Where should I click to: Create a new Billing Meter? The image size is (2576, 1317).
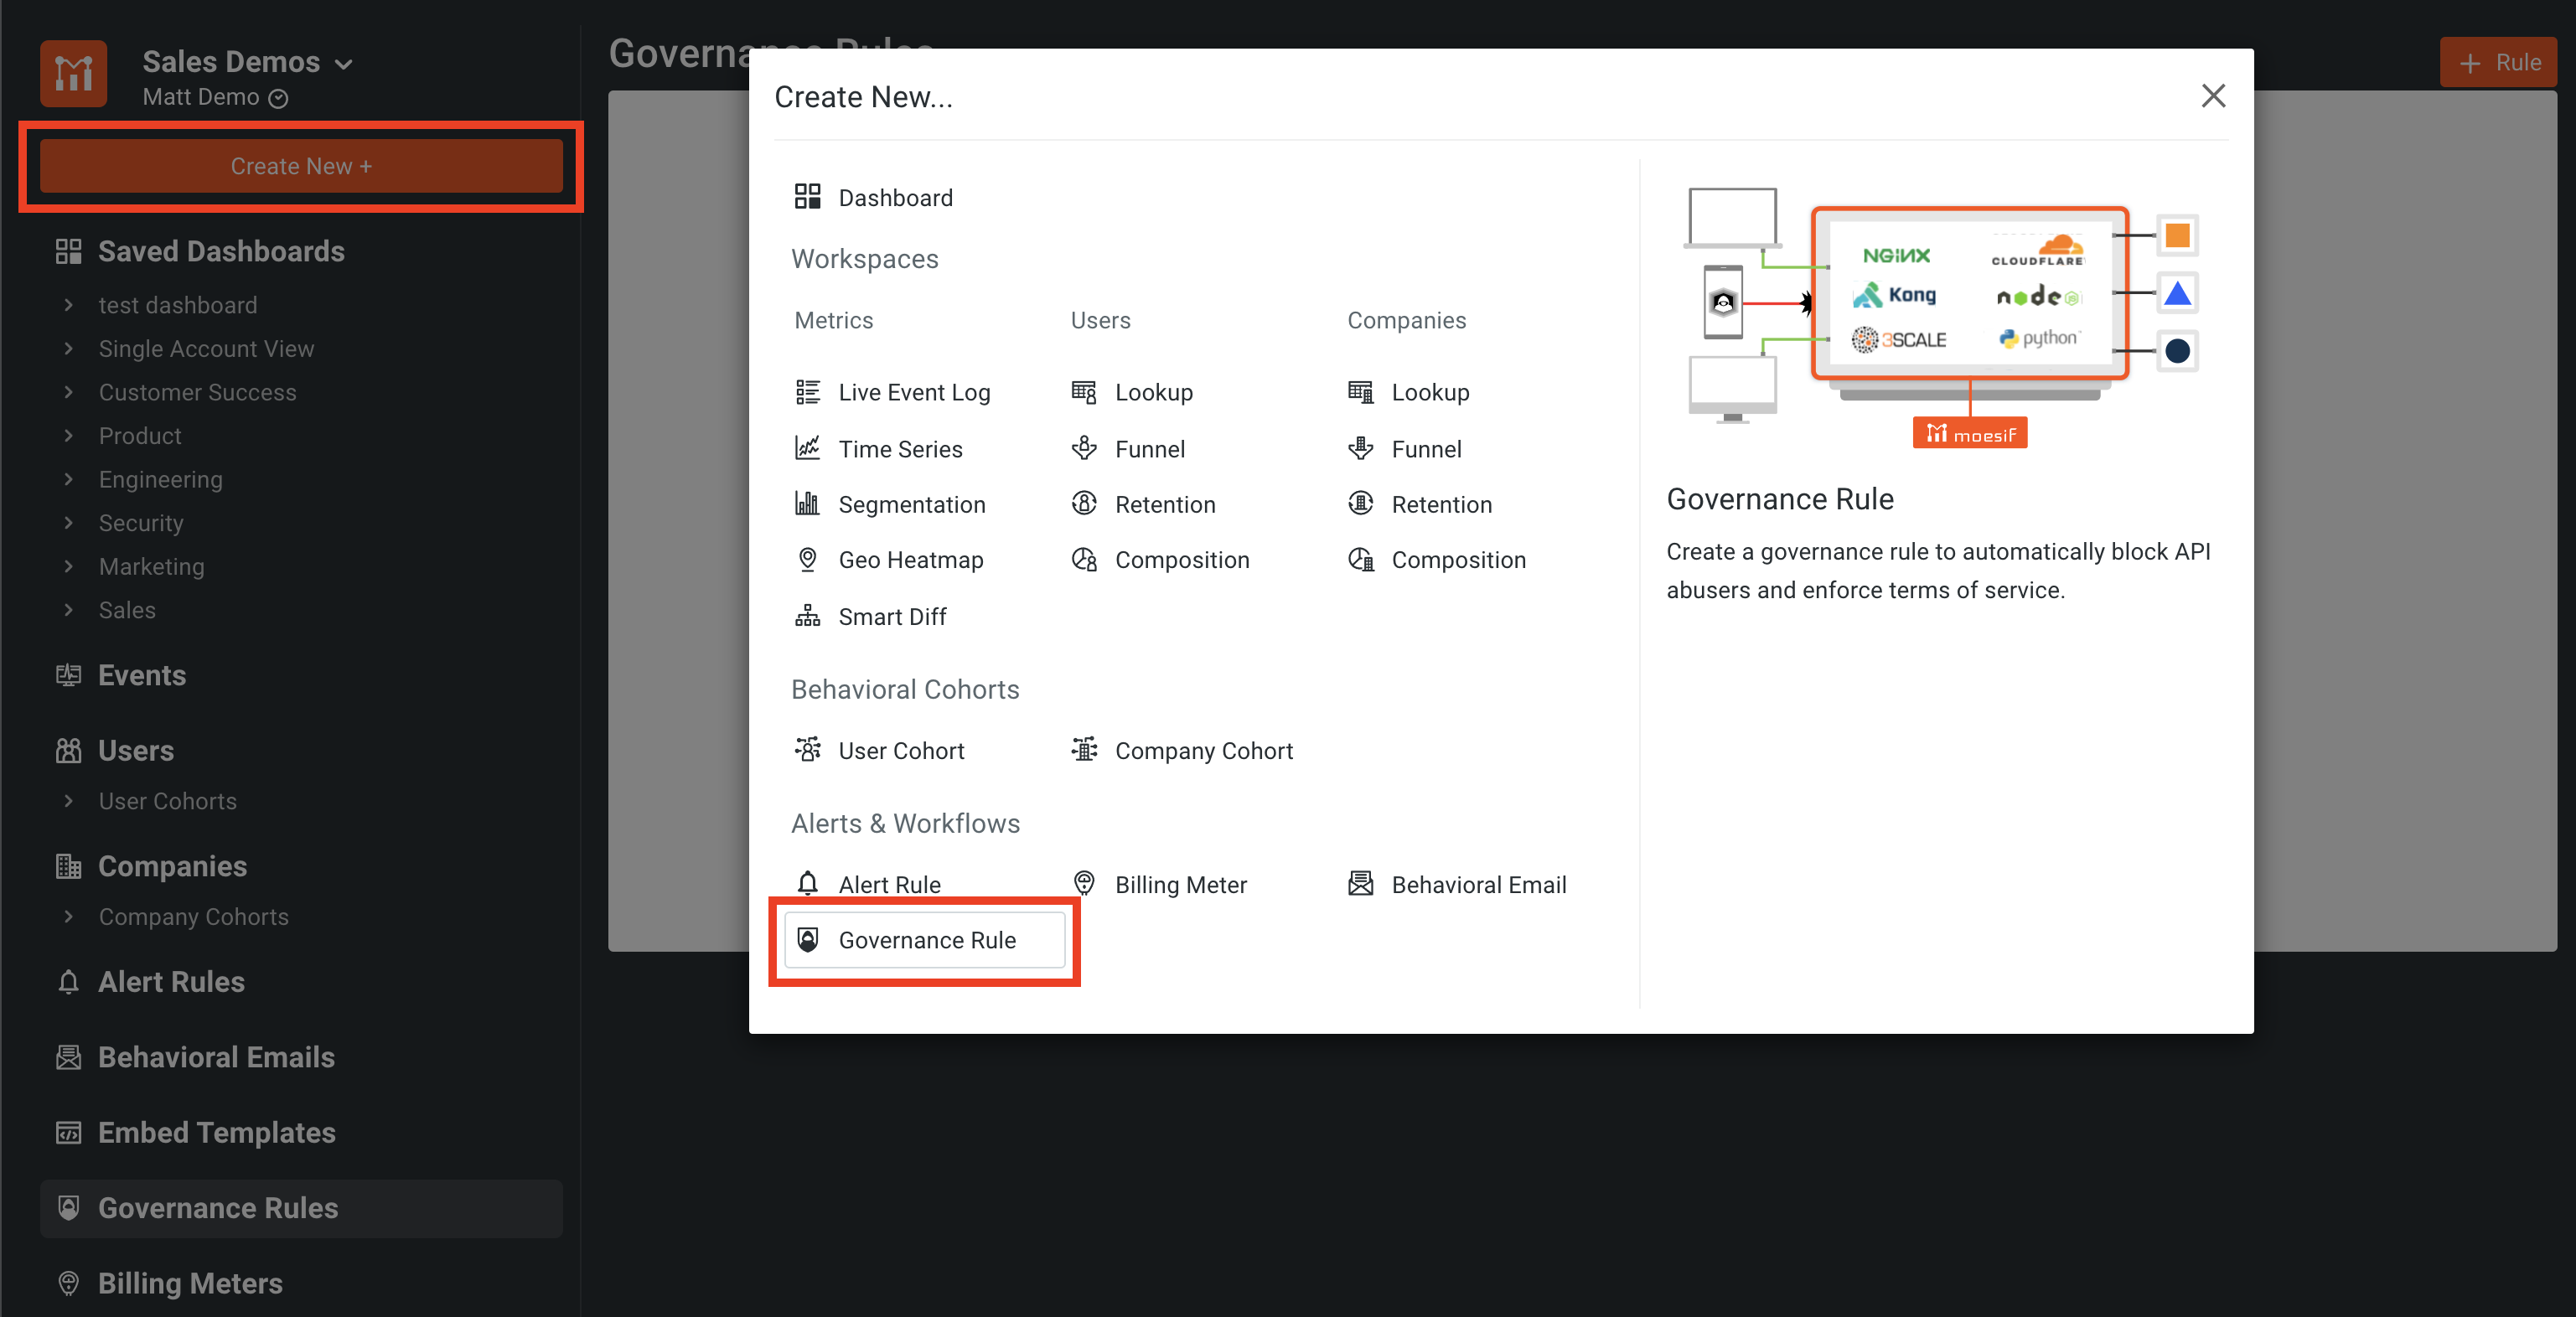(x=1181, y=884)
